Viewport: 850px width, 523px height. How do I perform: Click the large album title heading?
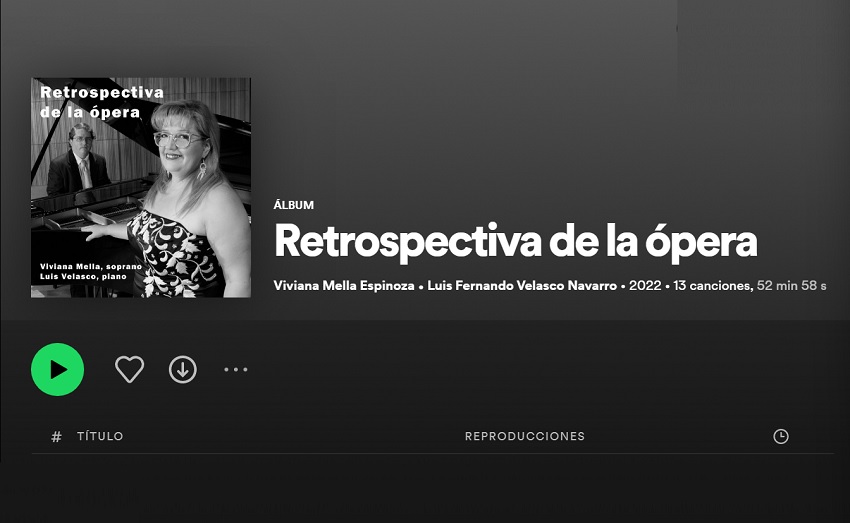pyautogui.click(x=516, y=242)
